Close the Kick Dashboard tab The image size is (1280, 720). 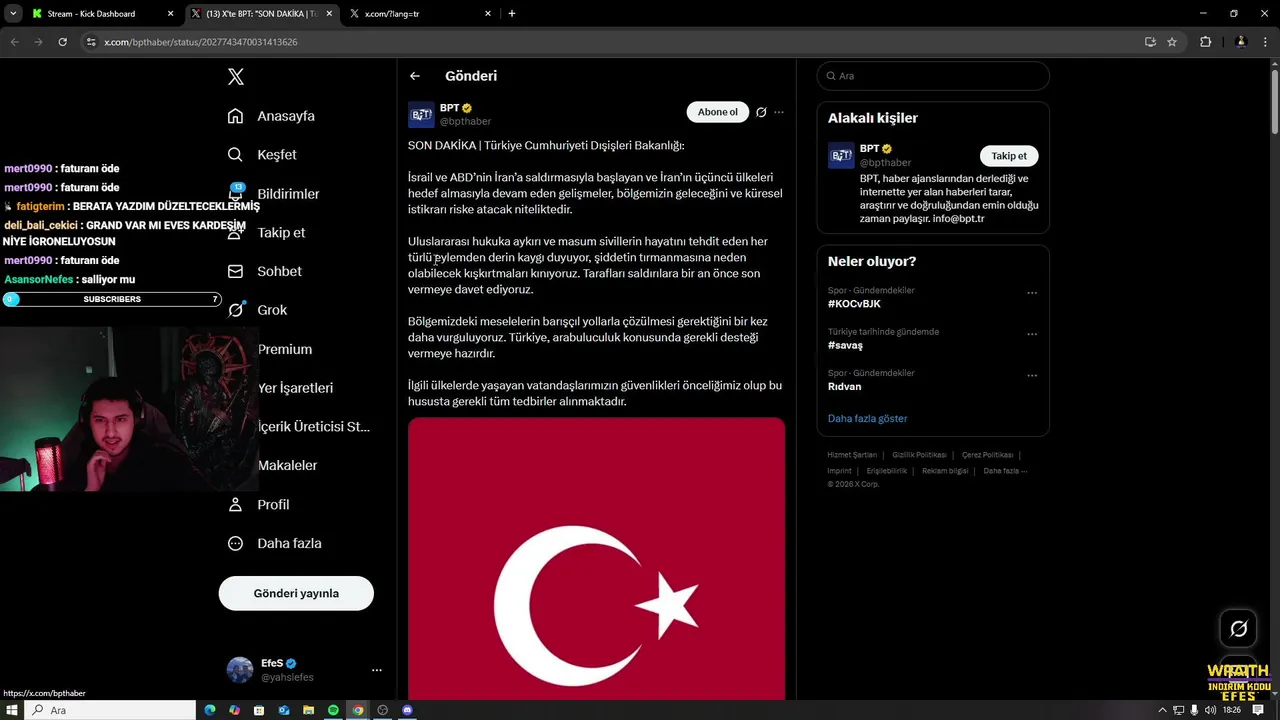click(170, 14)
